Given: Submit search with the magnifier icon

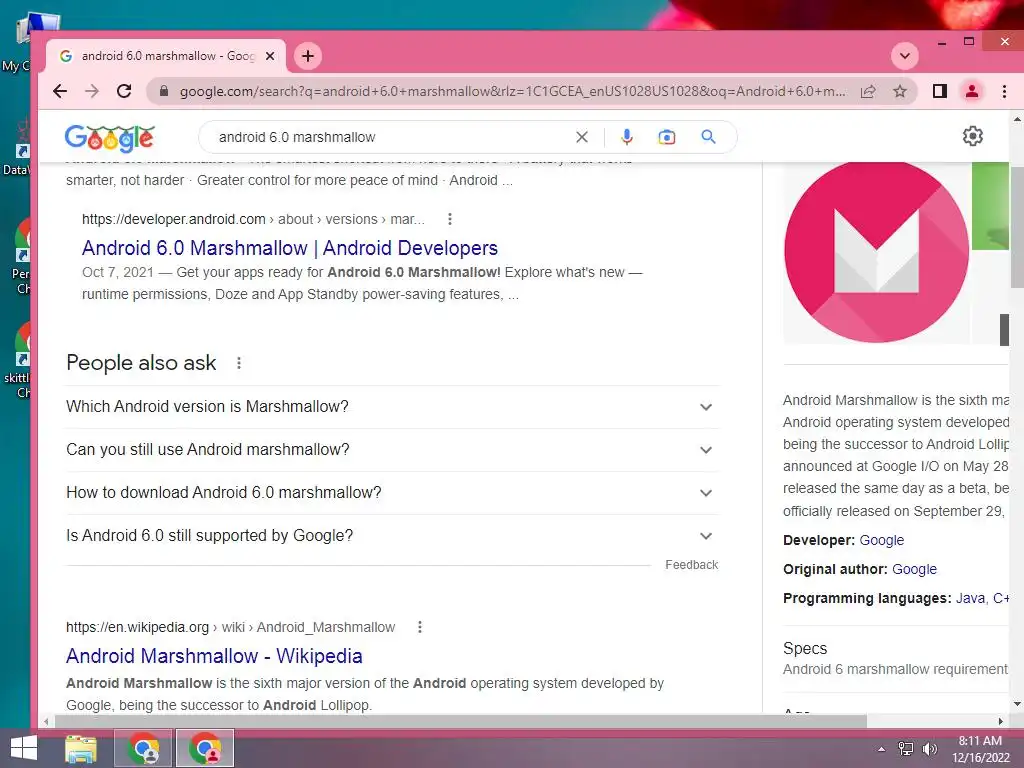Looking at the screenshot, I should (709, 137).
